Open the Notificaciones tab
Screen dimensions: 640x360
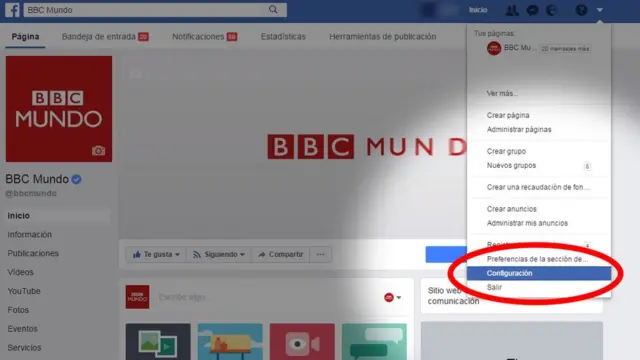204,37
